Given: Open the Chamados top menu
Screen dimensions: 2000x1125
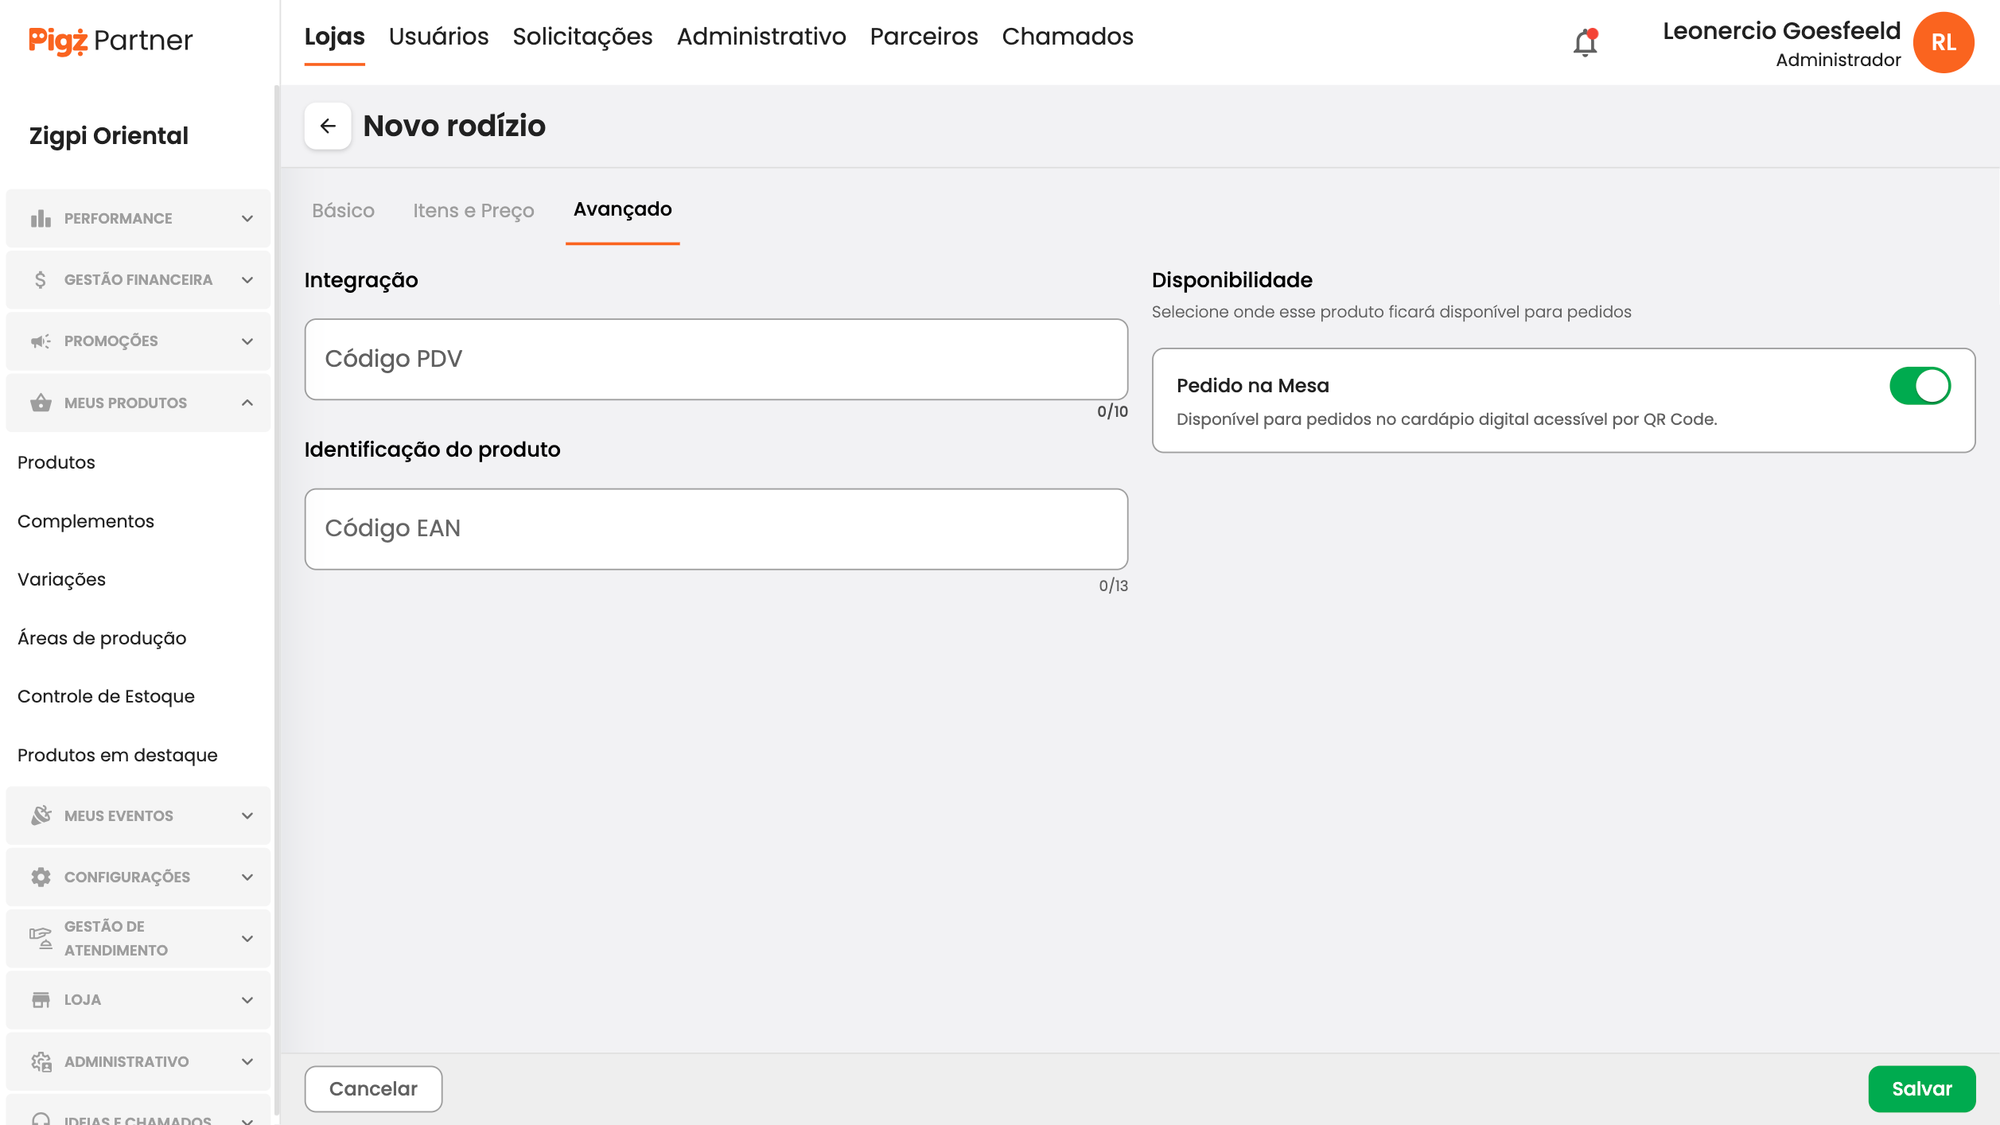Looking at the screenshot, I should pyautogui.click(x=1067, y=37).
